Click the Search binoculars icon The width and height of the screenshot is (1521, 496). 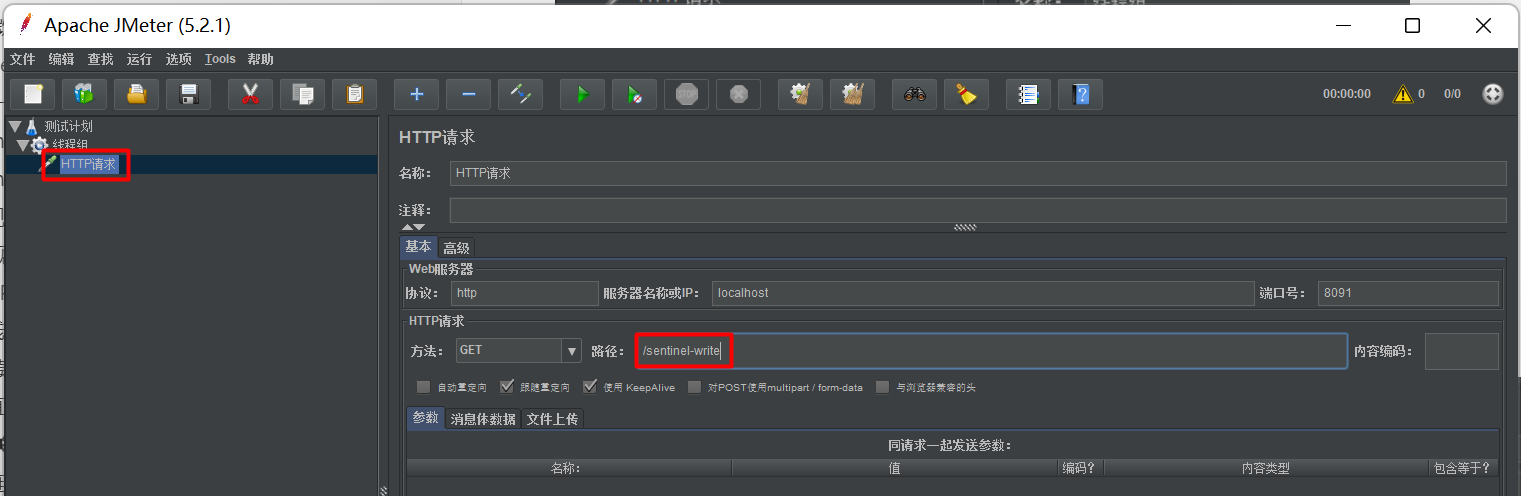click(914, 94)
